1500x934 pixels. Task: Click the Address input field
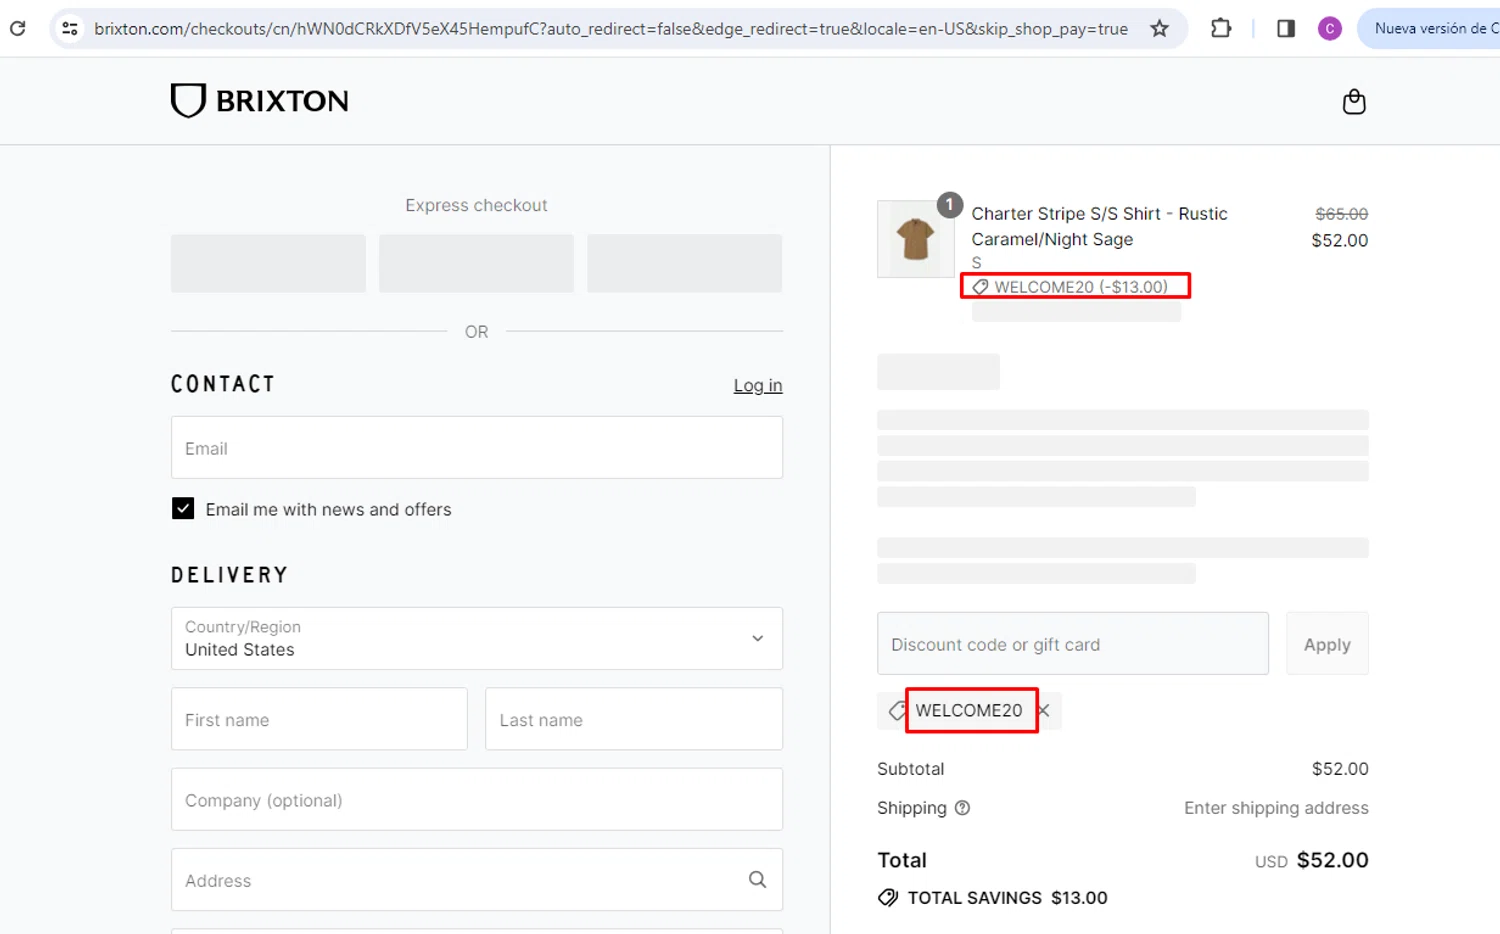(x=477, y=880)
